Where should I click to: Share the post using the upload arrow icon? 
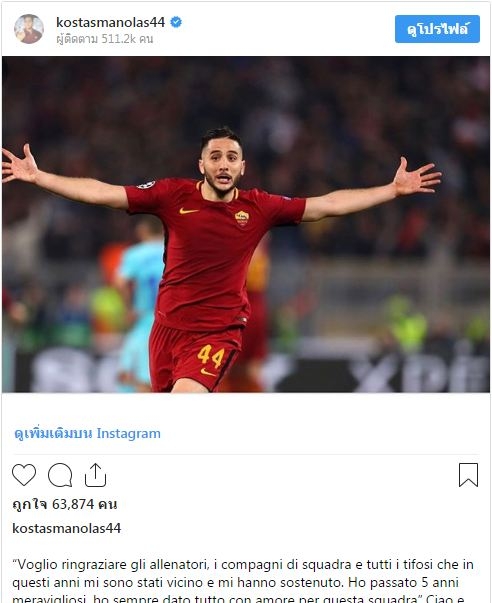click(95, 475)
